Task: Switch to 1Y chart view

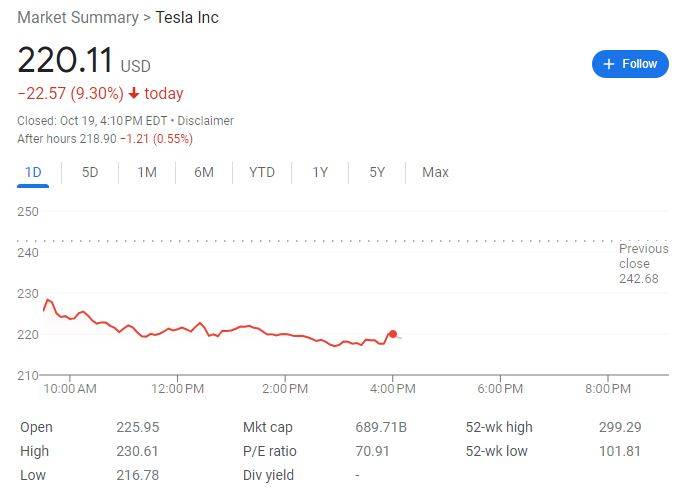Action: coord(320,172)
